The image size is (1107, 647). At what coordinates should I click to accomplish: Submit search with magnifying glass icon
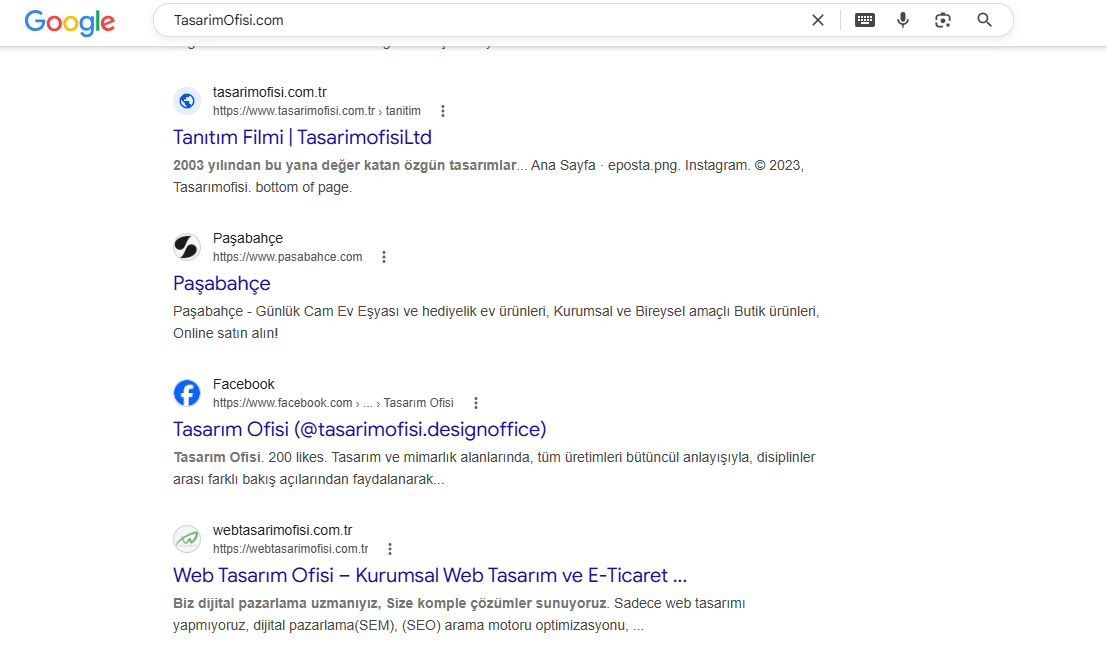coord(984,20)
